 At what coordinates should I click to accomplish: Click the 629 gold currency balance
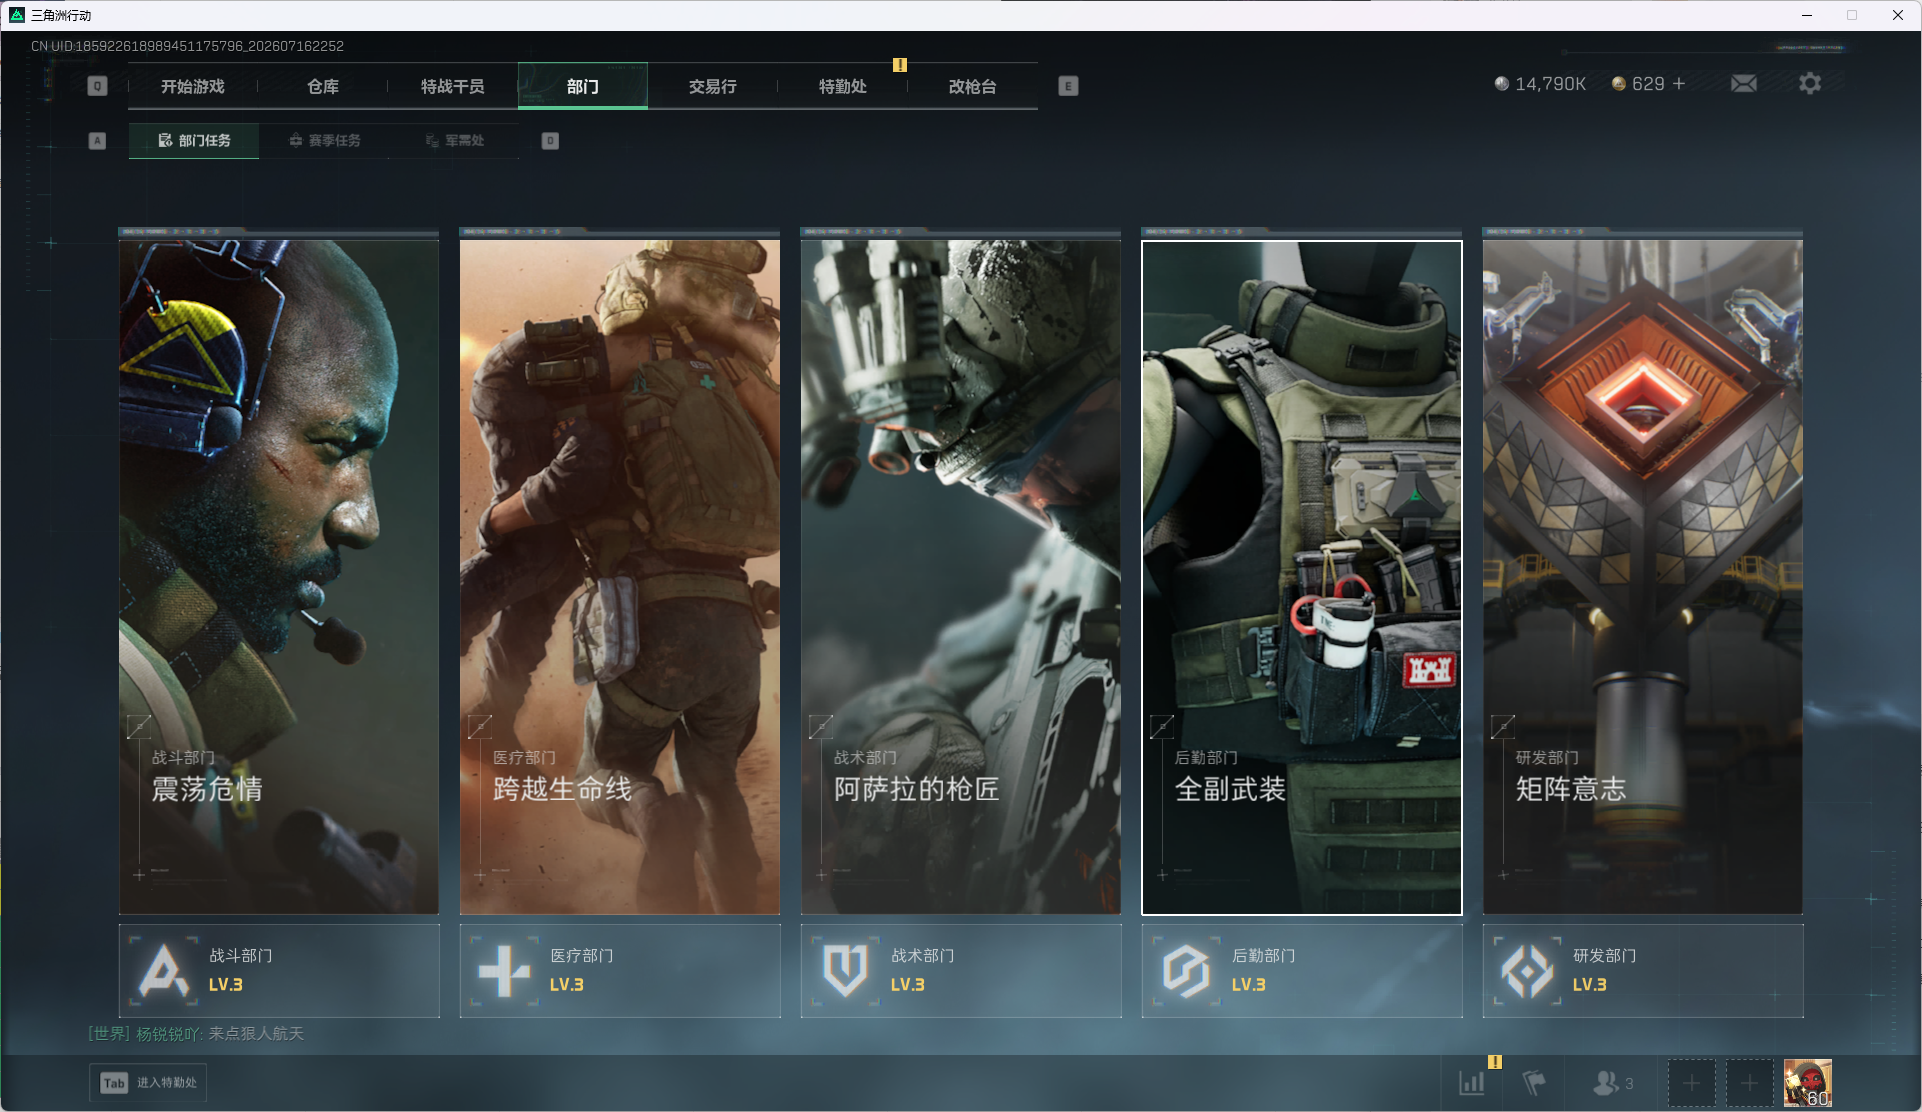coord(1639,84)
